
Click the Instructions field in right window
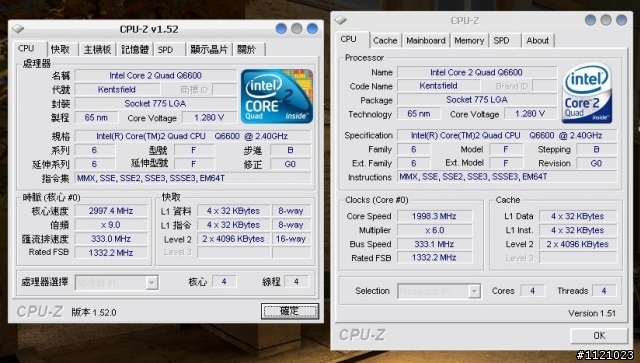click(x=507, y=177)
